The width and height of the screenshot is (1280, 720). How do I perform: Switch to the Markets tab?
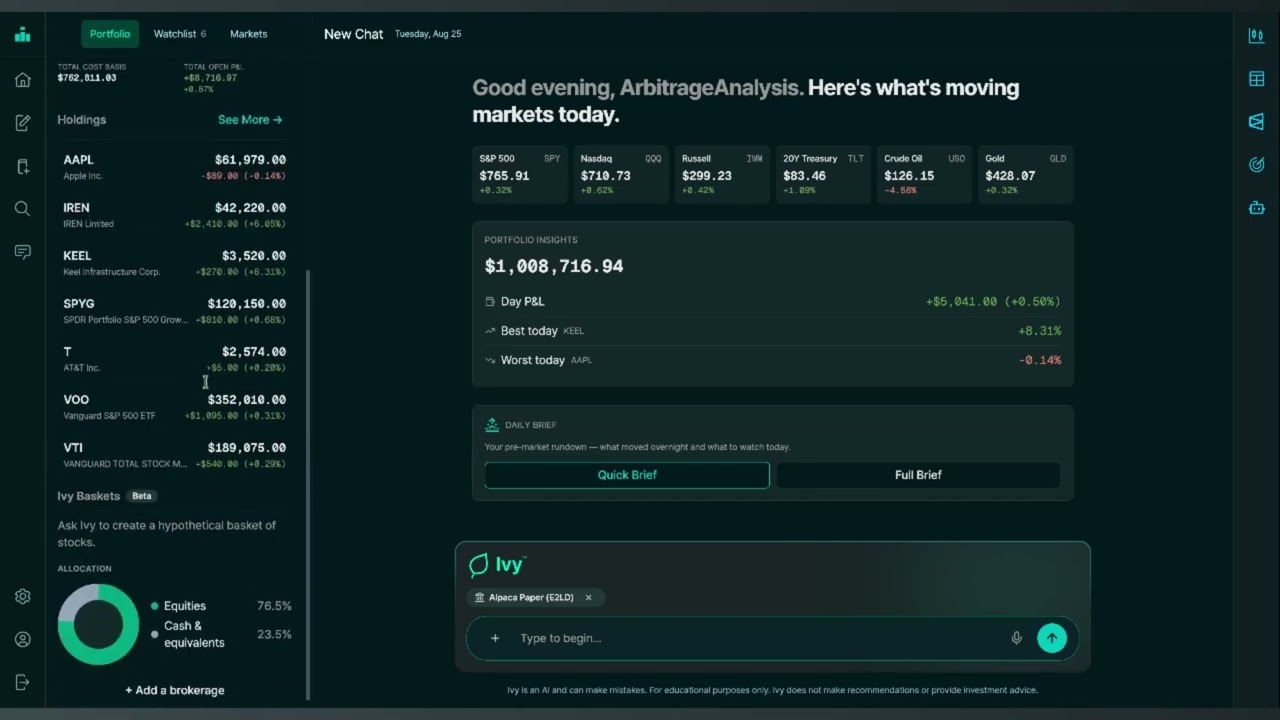tap(248, 34)
